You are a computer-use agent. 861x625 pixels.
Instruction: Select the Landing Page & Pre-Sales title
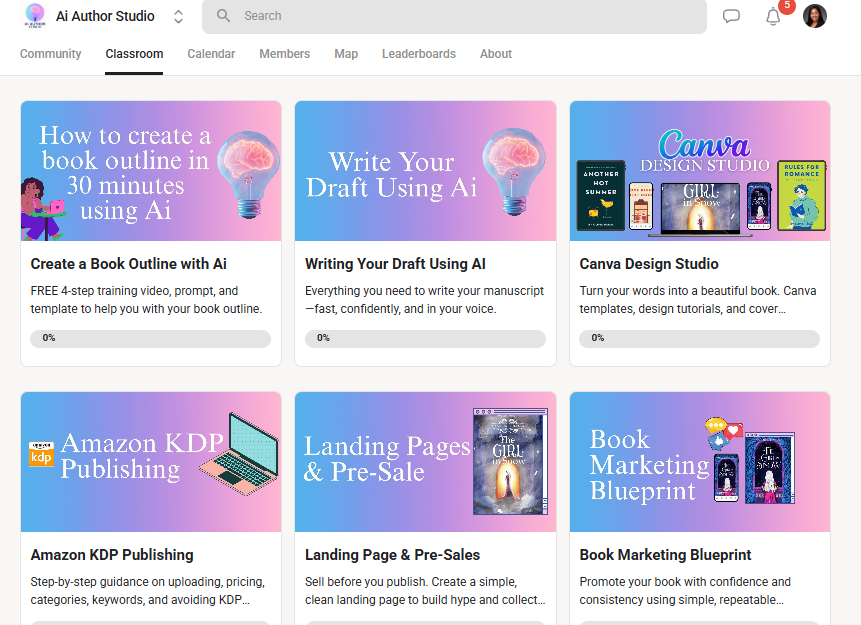392,555
